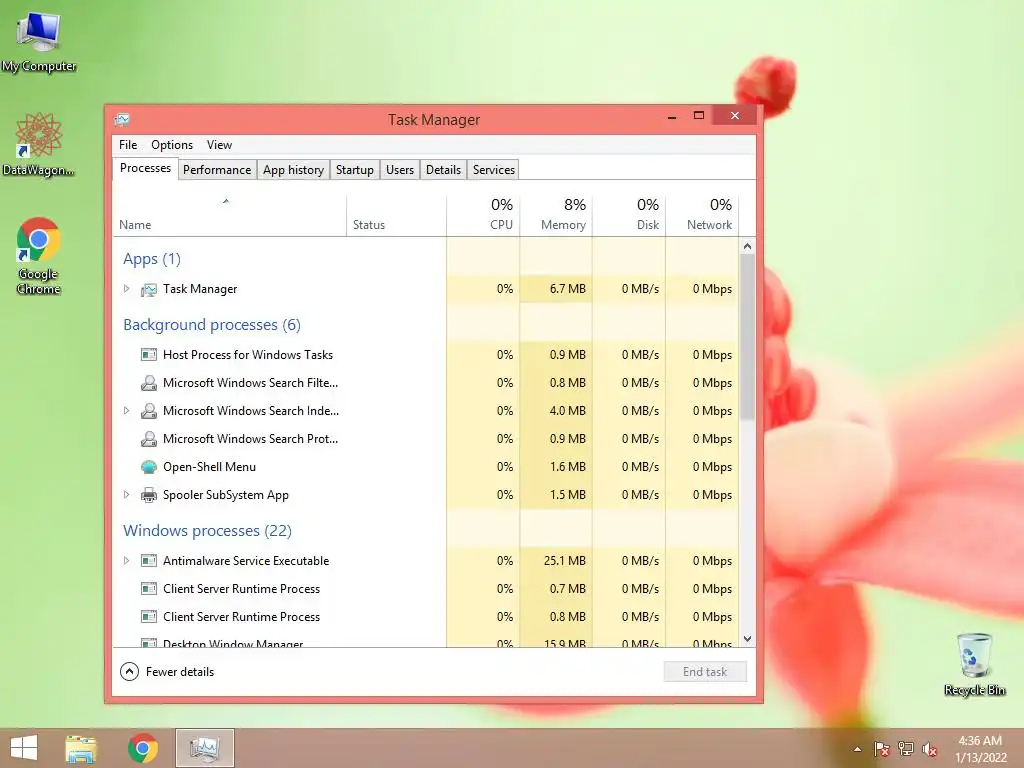
Task: Click the first Client Server Runtime Process icon
Action: coord(149,588)
